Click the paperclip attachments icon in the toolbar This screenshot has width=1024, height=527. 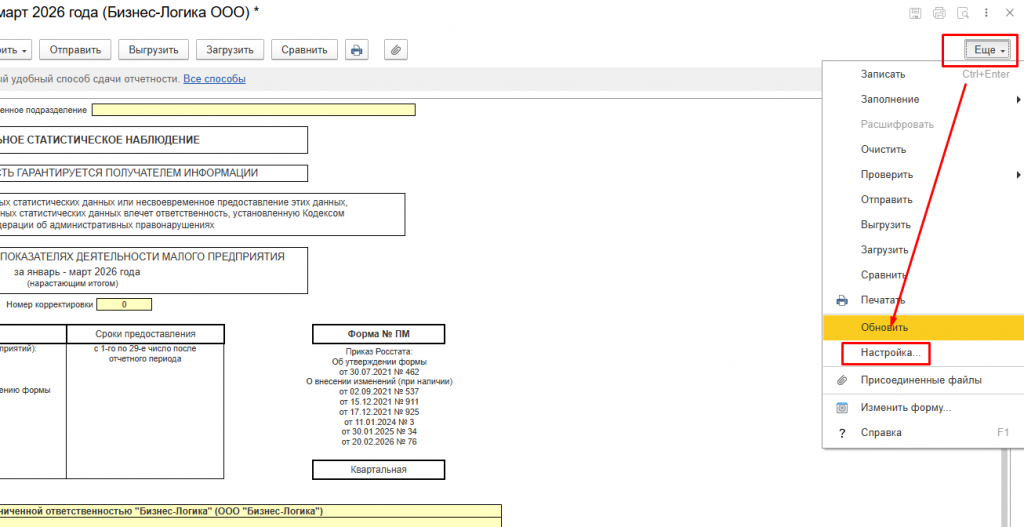[396, 50]
